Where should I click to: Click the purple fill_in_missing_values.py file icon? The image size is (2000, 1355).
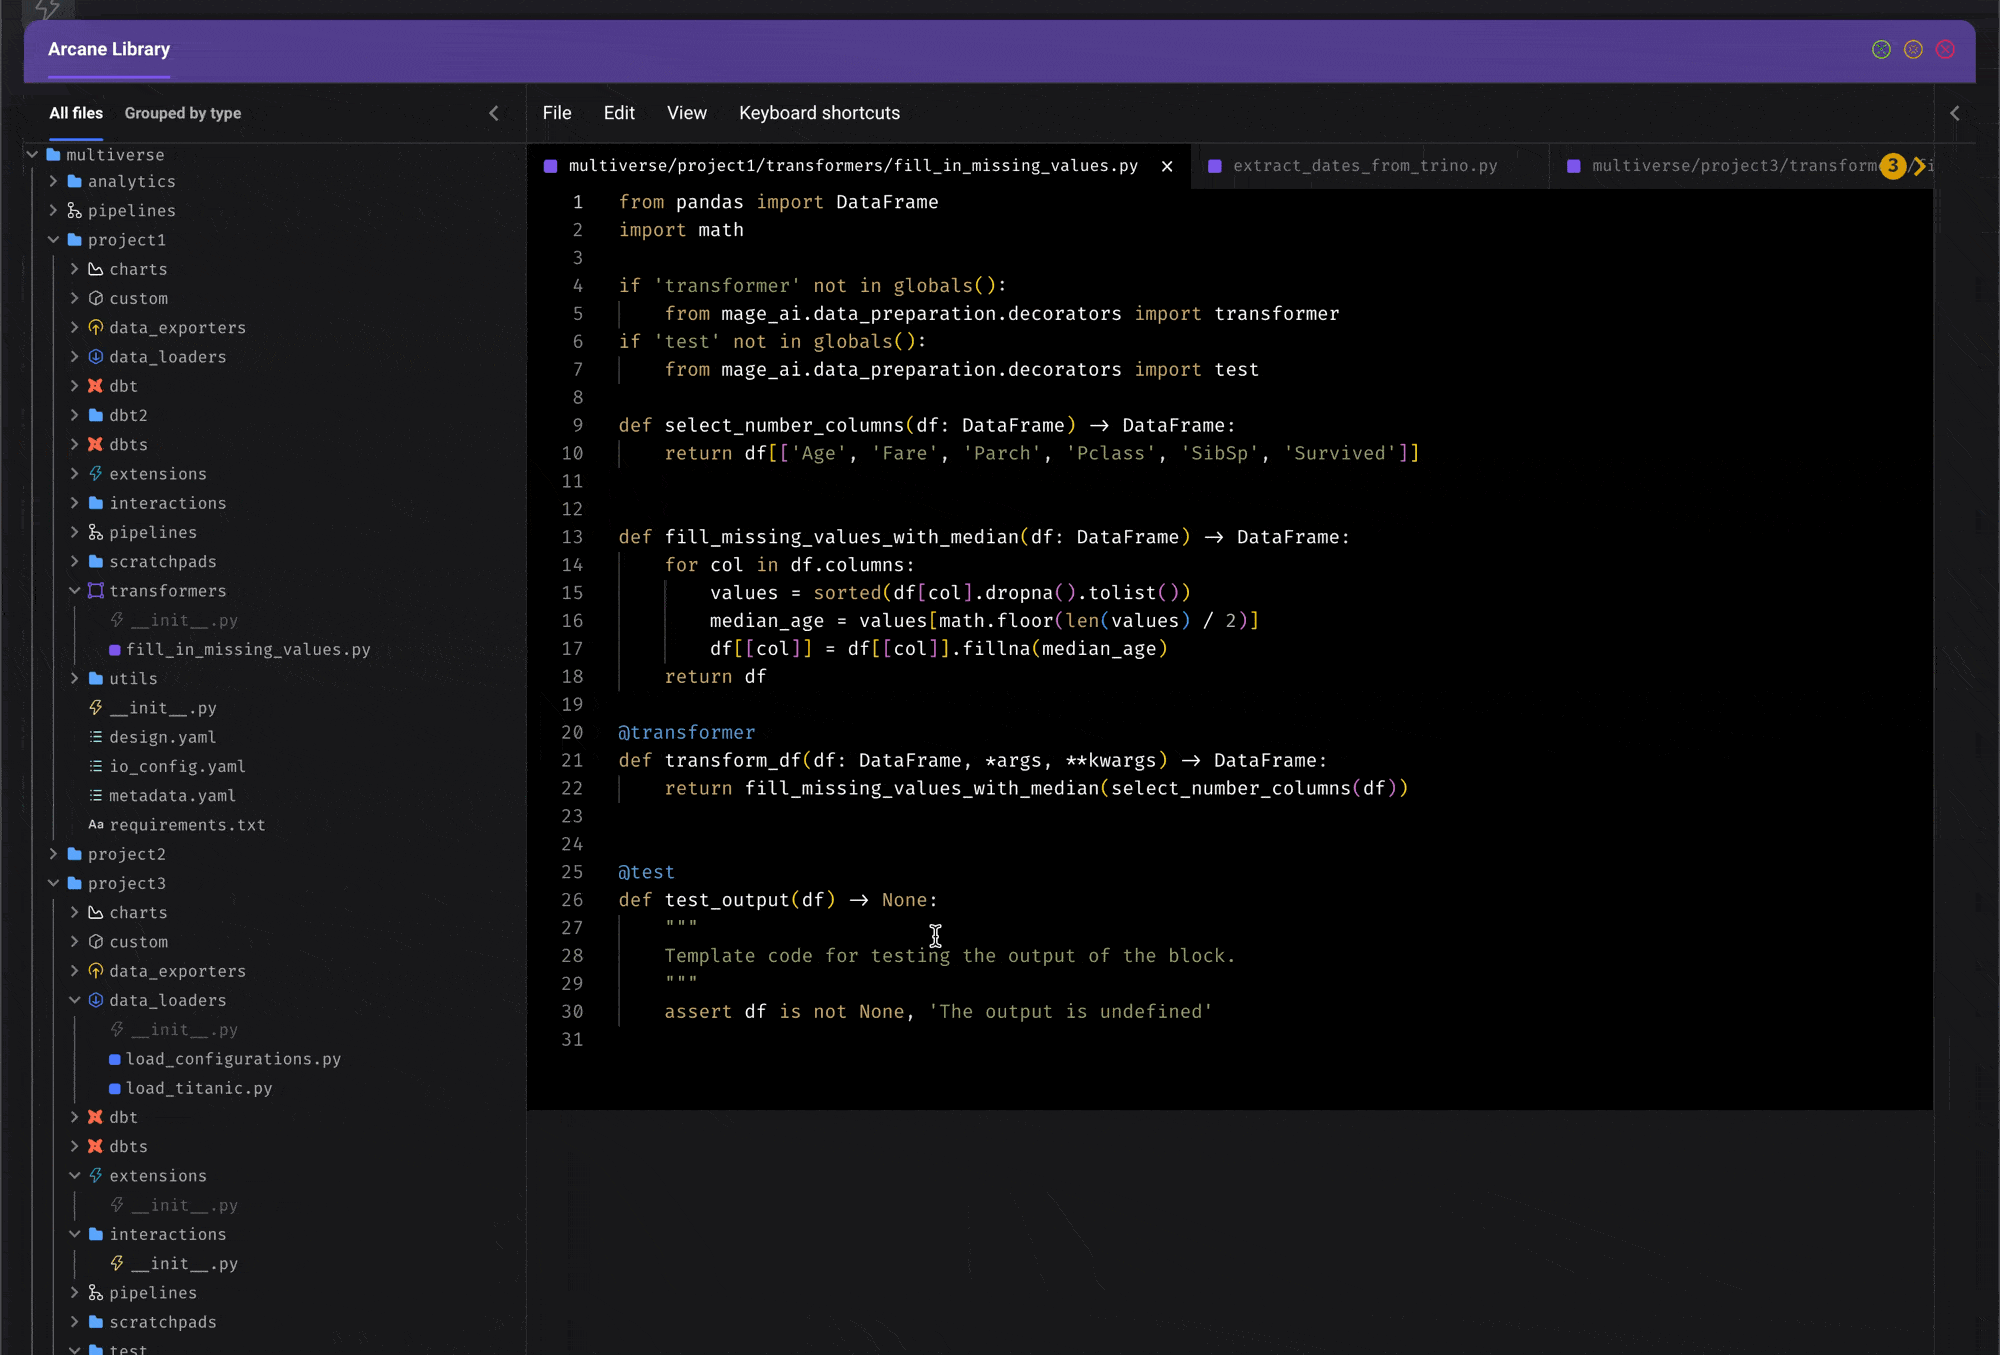click(115, 650)
